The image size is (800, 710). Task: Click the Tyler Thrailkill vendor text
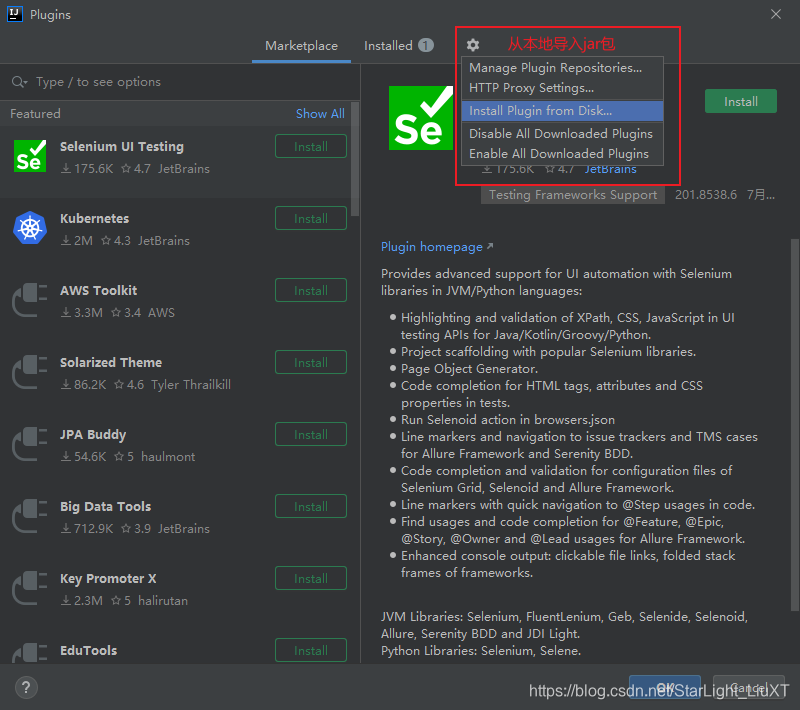(x=191, y=385)
